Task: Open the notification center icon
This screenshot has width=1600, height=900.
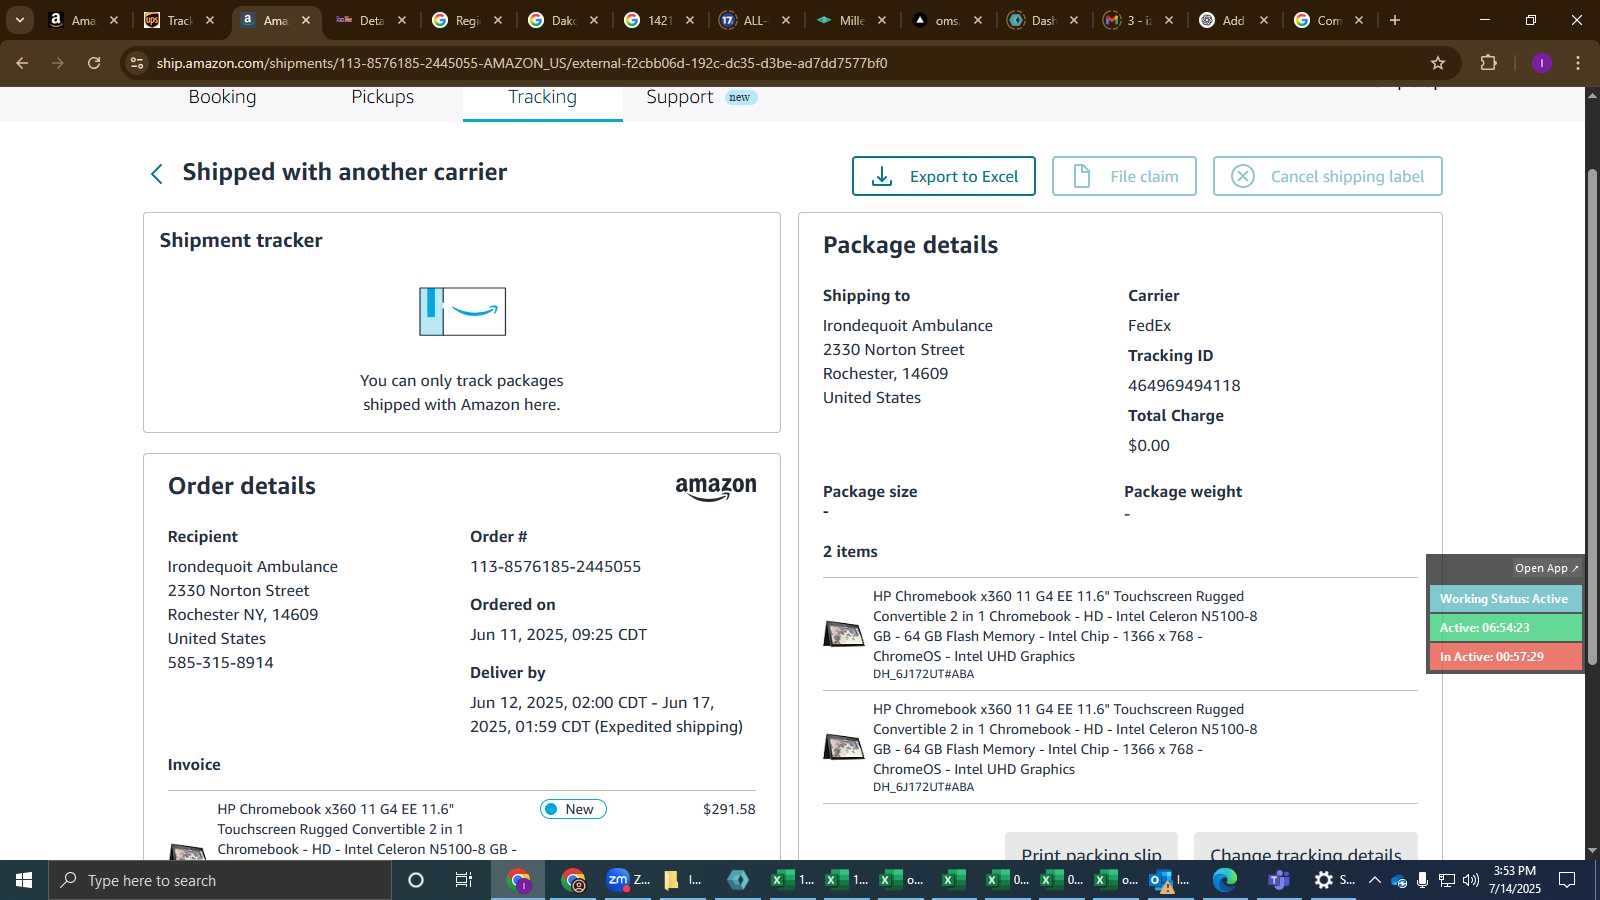Action: pyautogui.click(x=1568, y=880)
